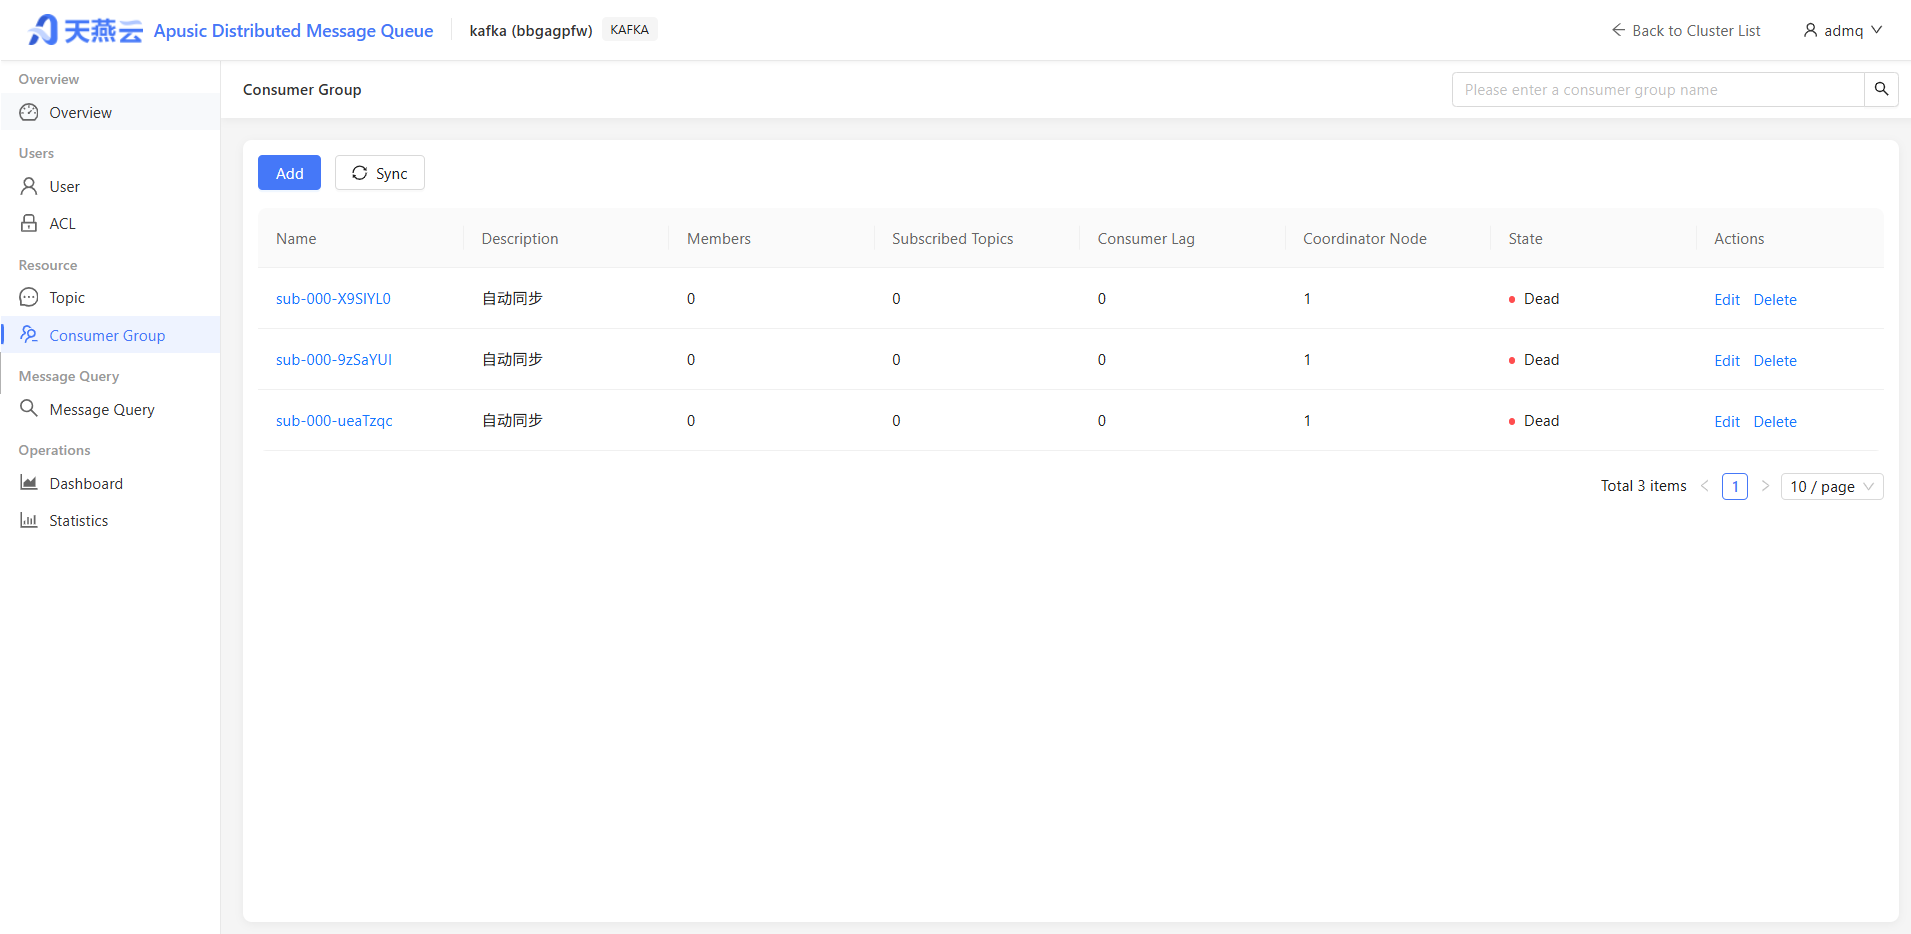Image resolution: width=1911 pixels, height=934 pixels.
Task: Click the User person icon in sidebar
Action: click(x=29, y=186)
